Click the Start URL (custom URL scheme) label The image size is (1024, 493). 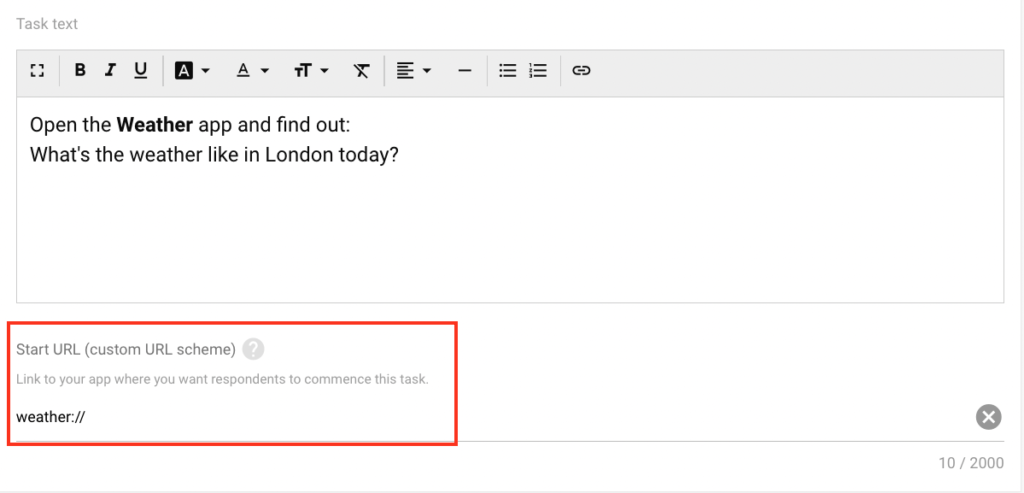tap(126, 349)
